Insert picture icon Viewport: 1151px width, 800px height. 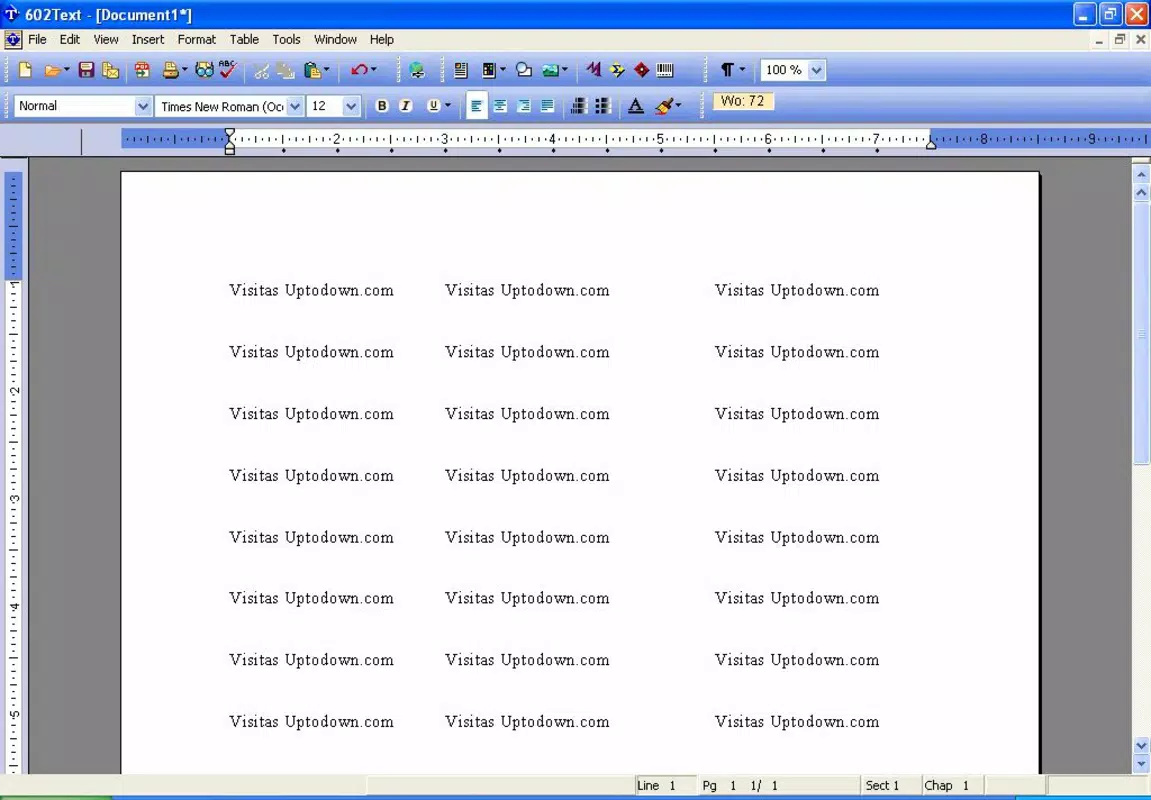click(550, 70)
